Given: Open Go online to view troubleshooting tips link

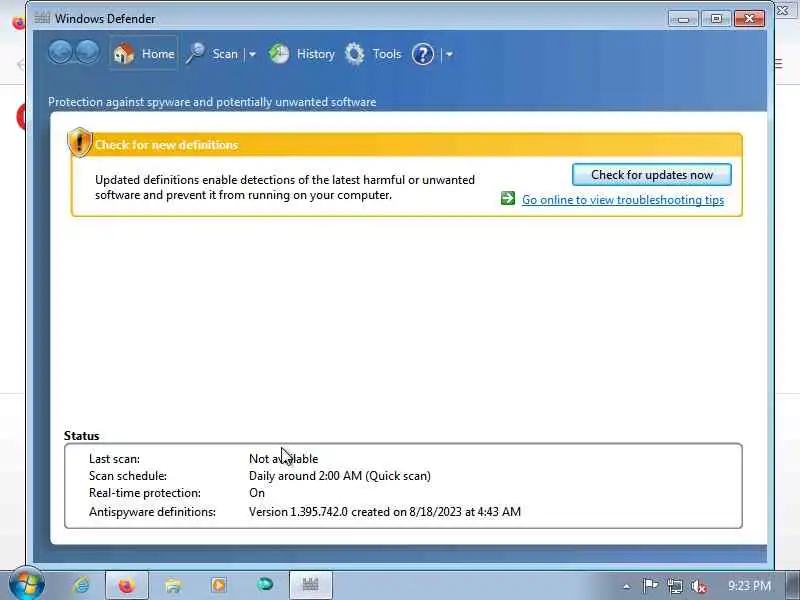Looking at the screenshot, I should (x=623, y=200).
